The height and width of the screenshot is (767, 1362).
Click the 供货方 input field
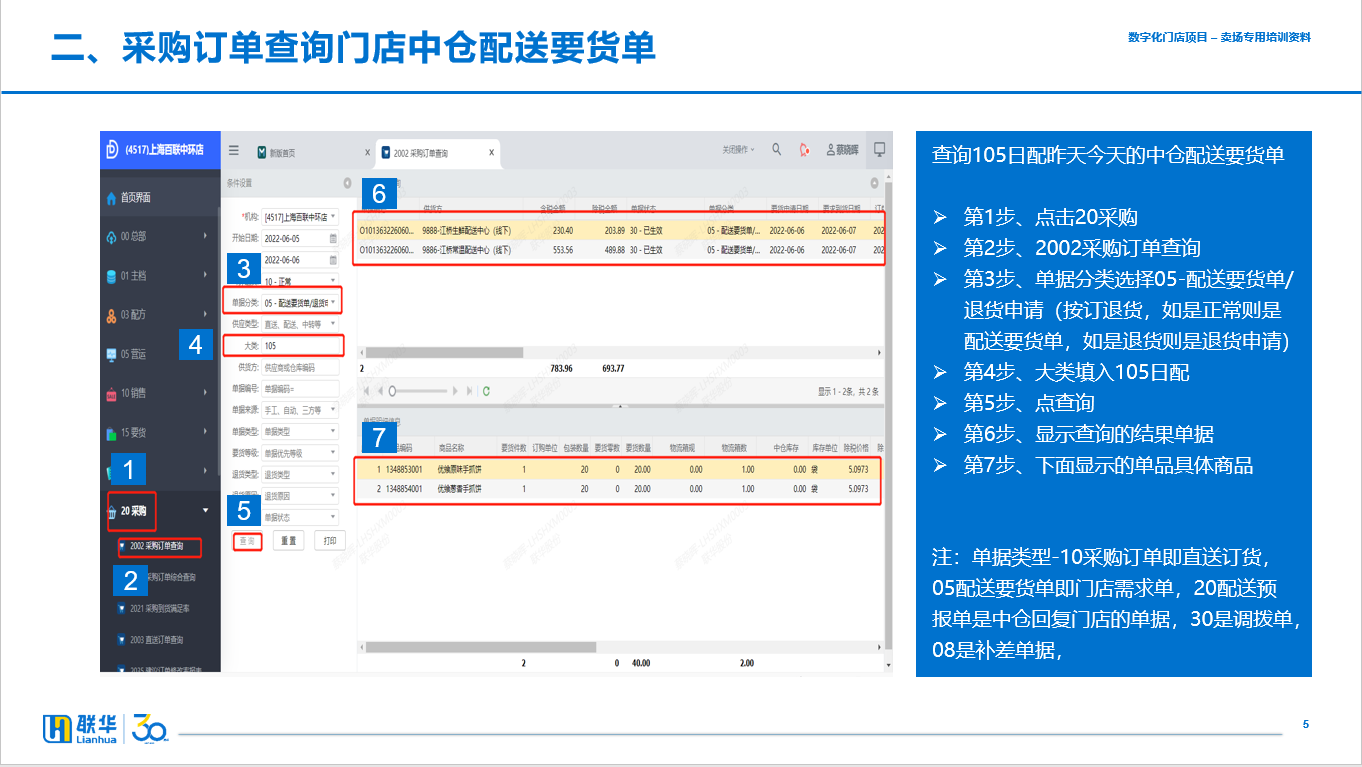300,367
